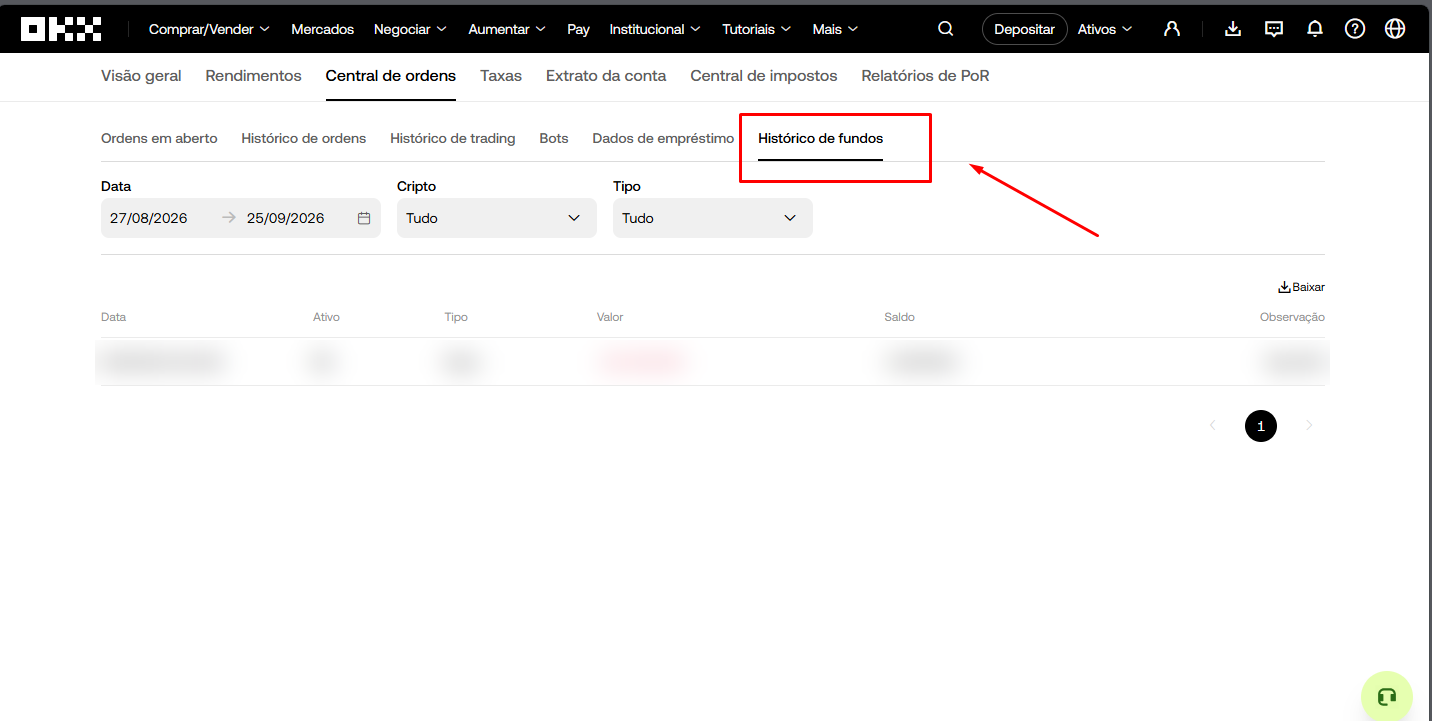The height and width of the screenshot is (721, 1432).
Task: Select the Histórico de ordens sub-tab
Action: 304,138
